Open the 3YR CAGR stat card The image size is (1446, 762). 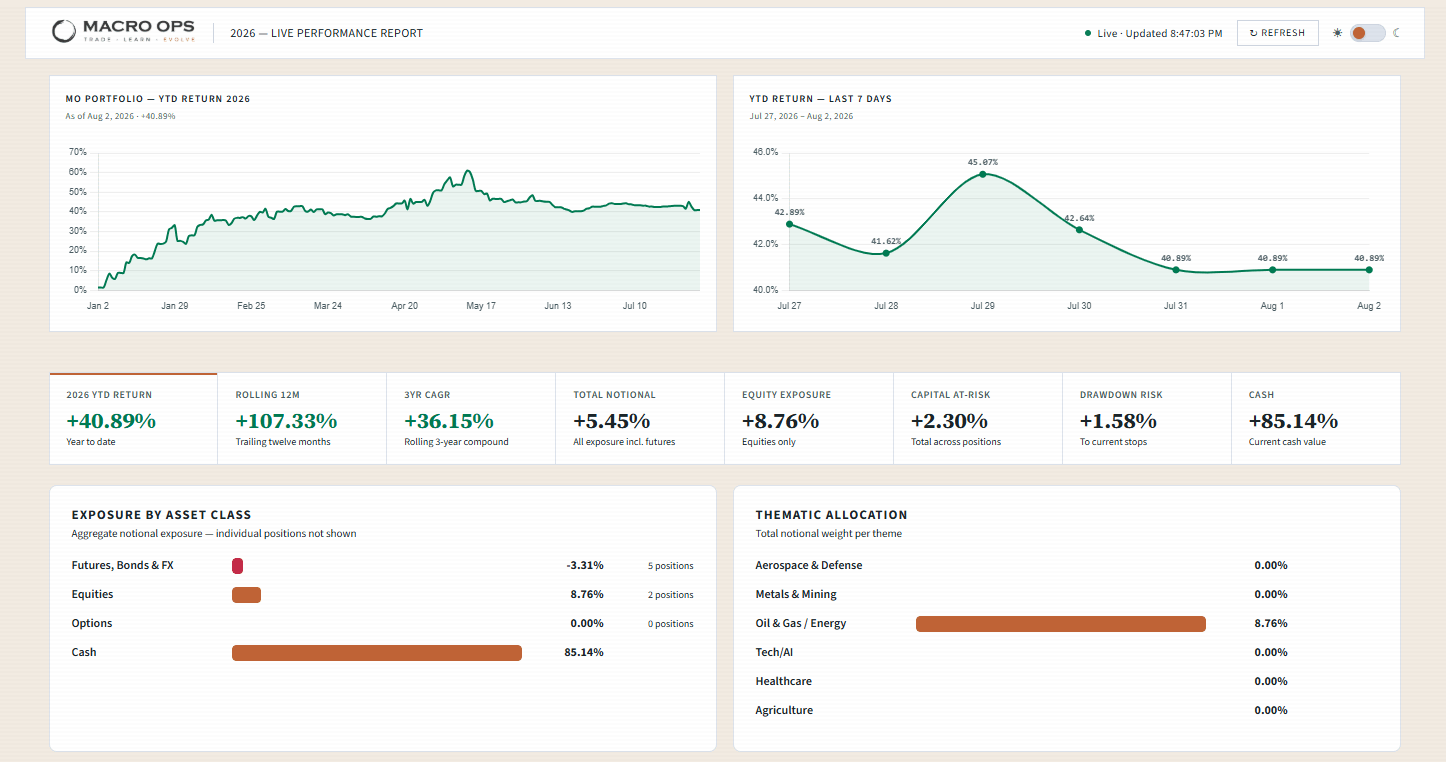point(471,419)
